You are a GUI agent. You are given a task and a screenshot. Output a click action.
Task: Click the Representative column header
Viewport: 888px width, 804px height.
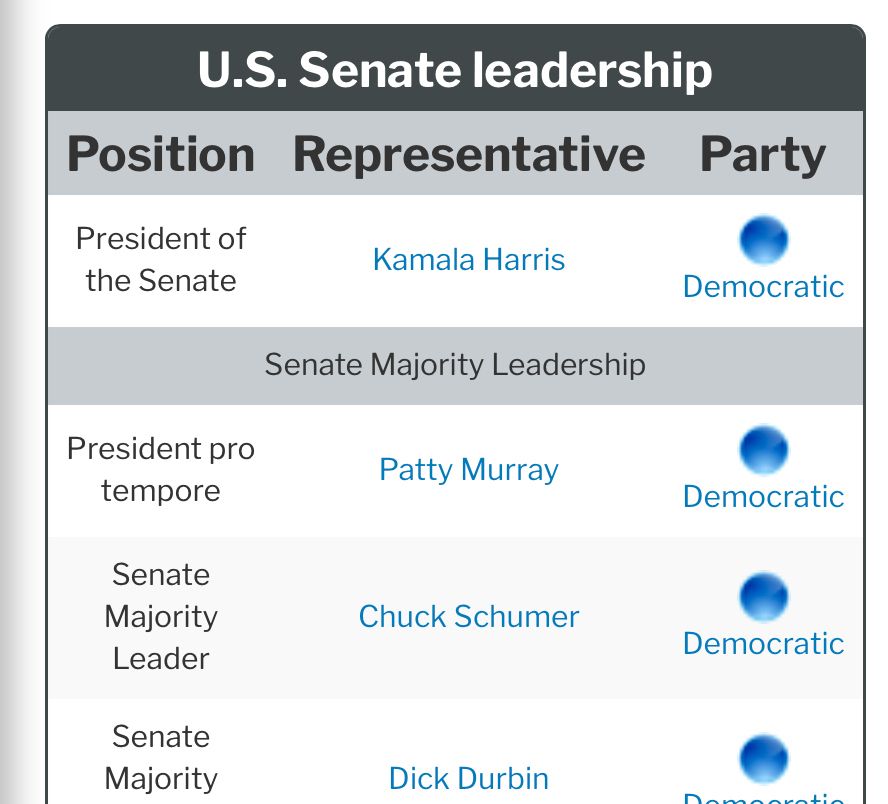pyautogui.click(x=469, y=155)
